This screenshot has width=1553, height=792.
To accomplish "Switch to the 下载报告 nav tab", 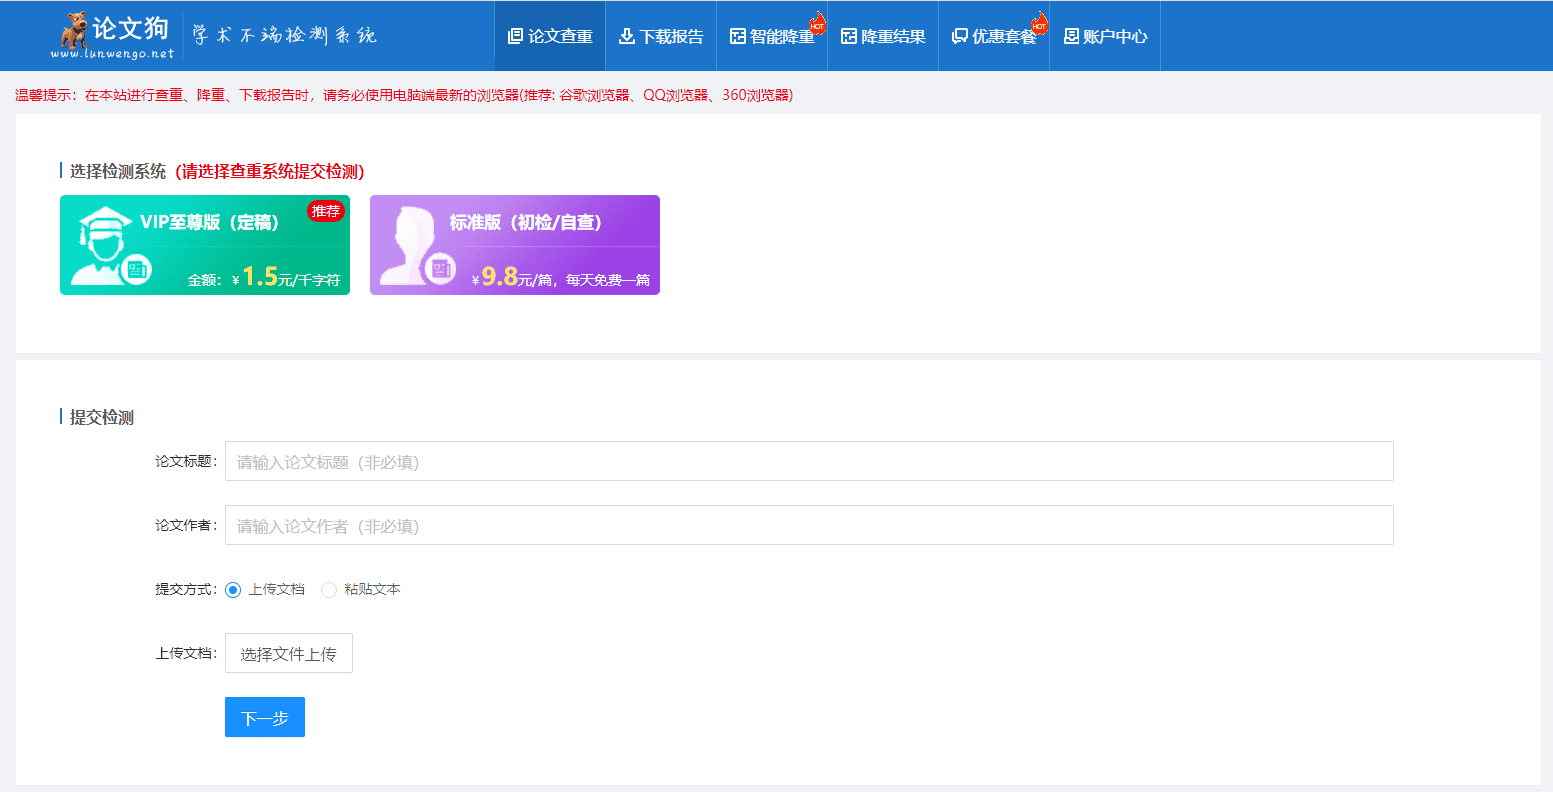I will tap(661, 35).
